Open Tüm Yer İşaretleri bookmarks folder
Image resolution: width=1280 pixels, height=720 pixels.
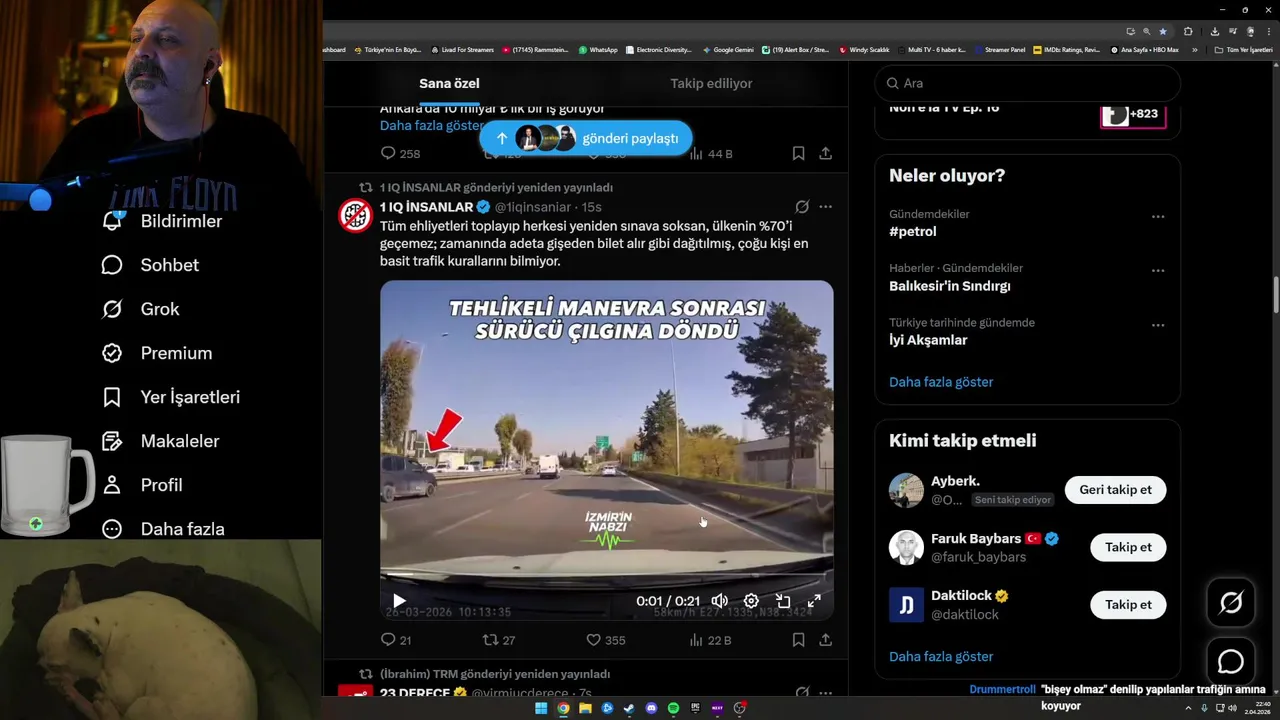(1243, 49)
